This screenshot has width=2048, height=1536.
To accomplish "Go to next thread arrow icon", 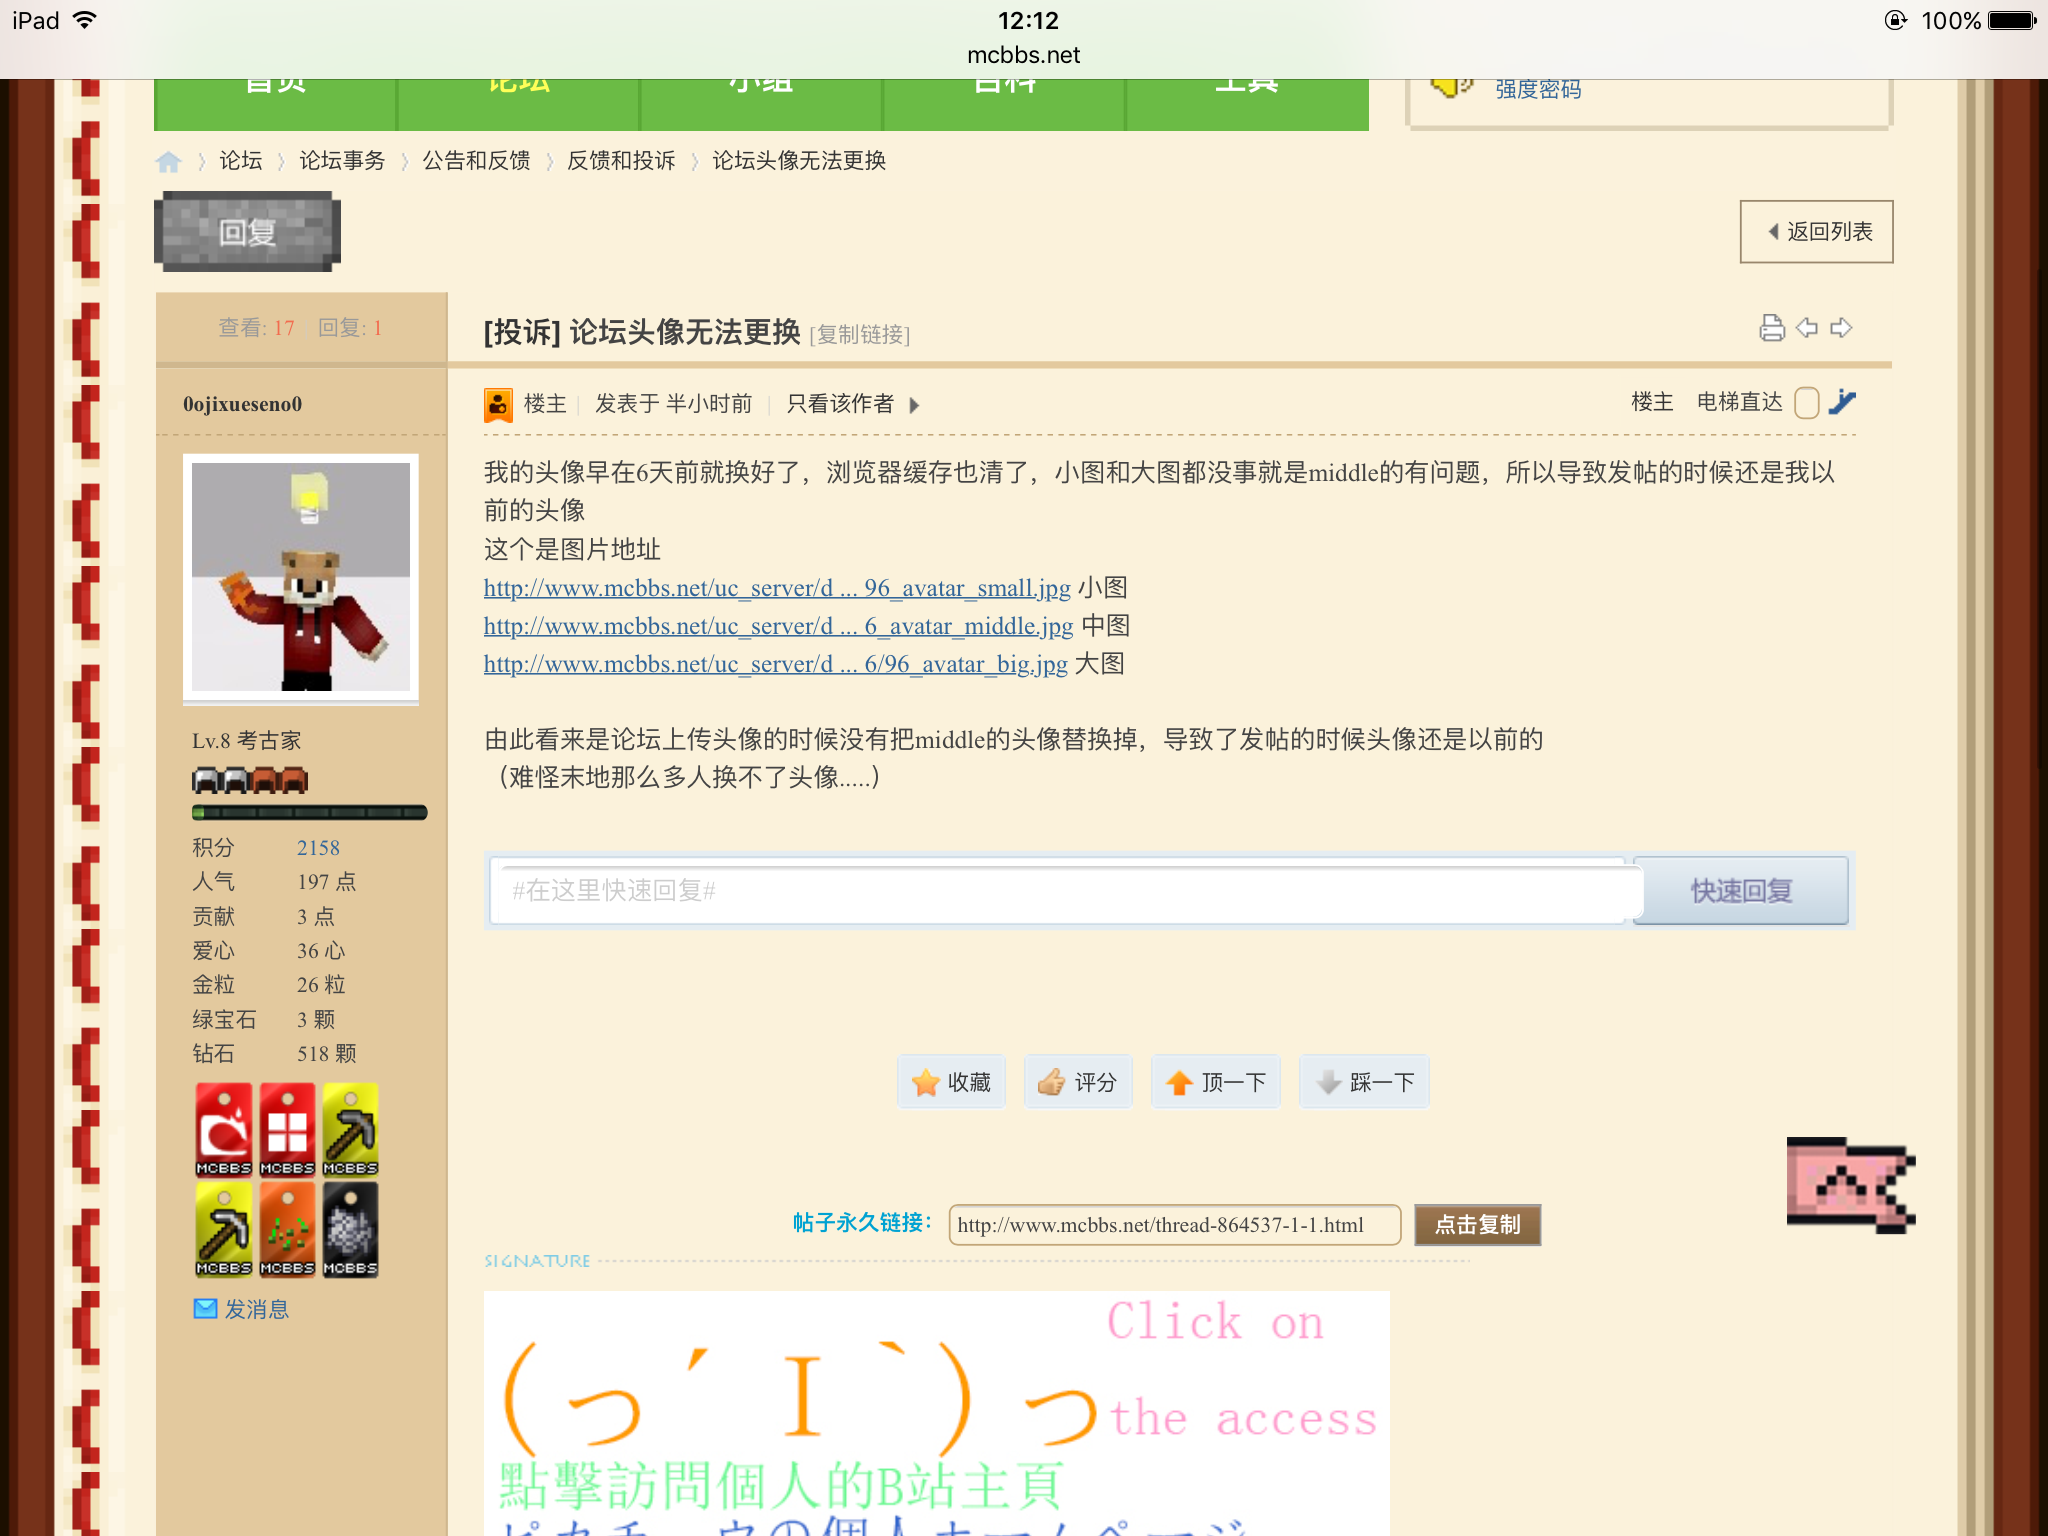I will tap(1841, 328).
